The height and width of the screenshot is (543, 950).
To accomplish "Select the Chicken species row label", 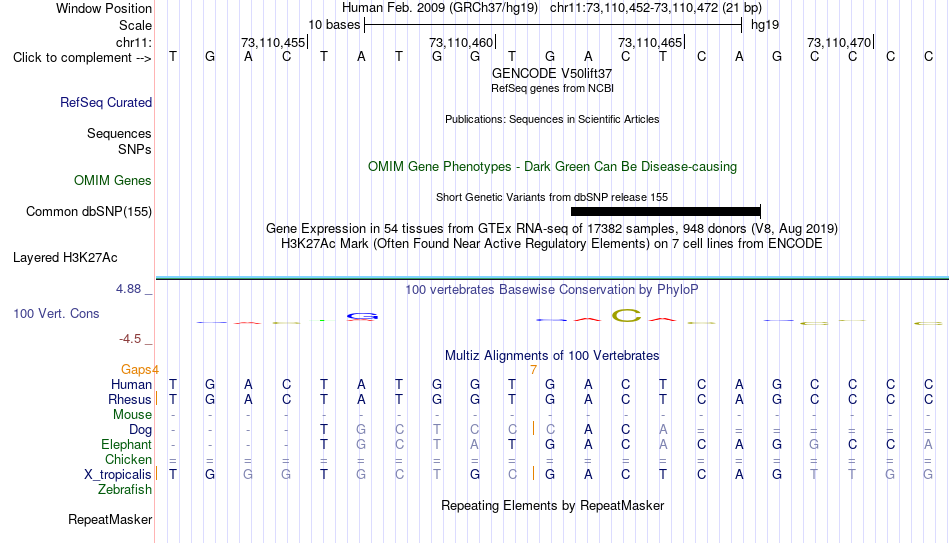I will [x=128, y=459].
